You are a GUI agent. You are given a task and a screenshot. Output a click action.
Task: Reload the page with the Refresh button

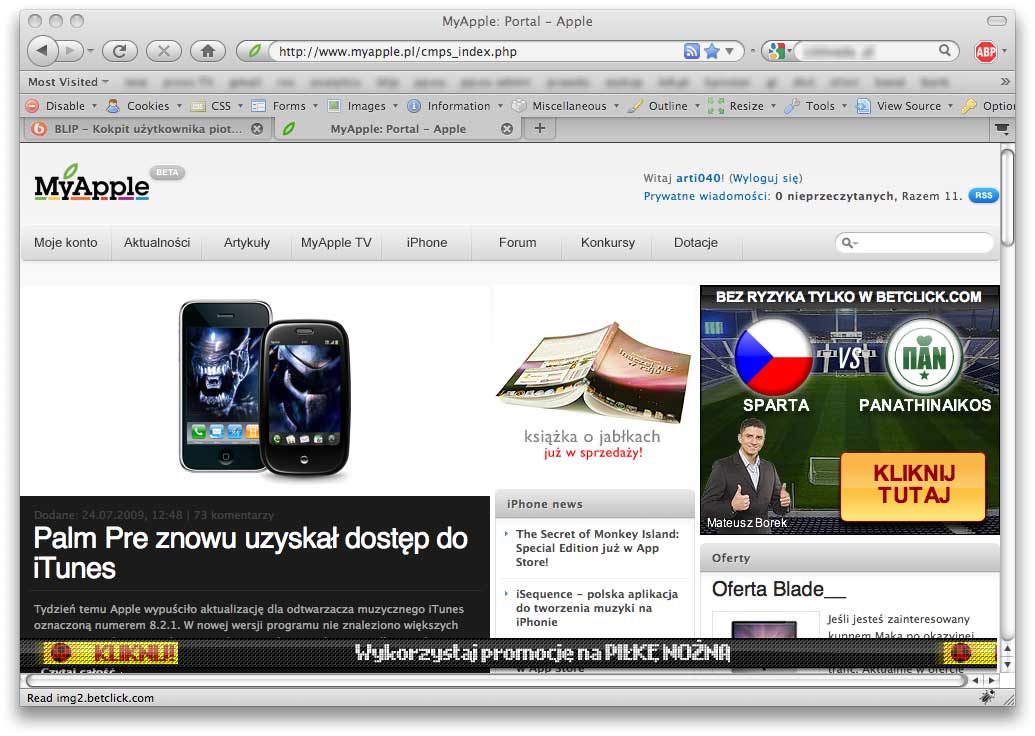pos(119,51)
